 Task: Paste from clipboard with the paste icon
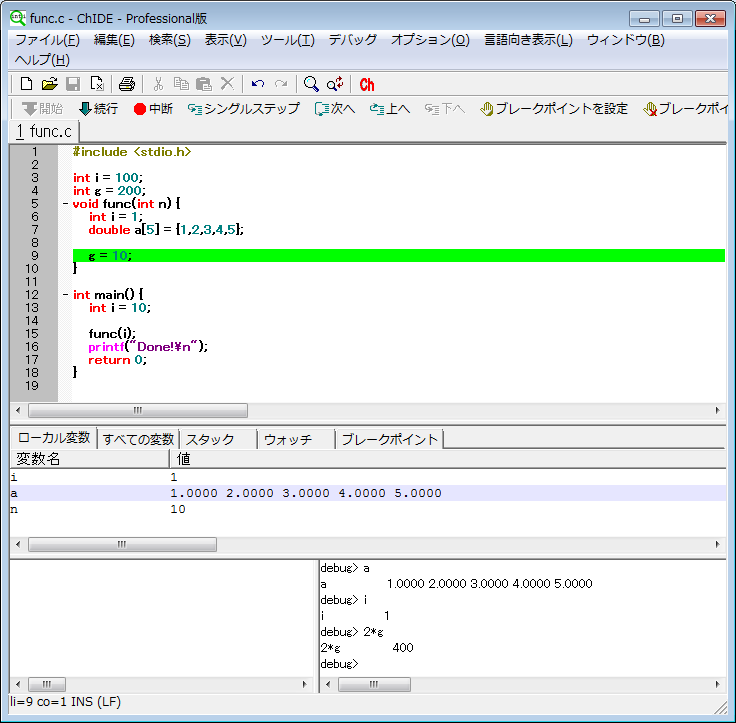click(204, 84)
